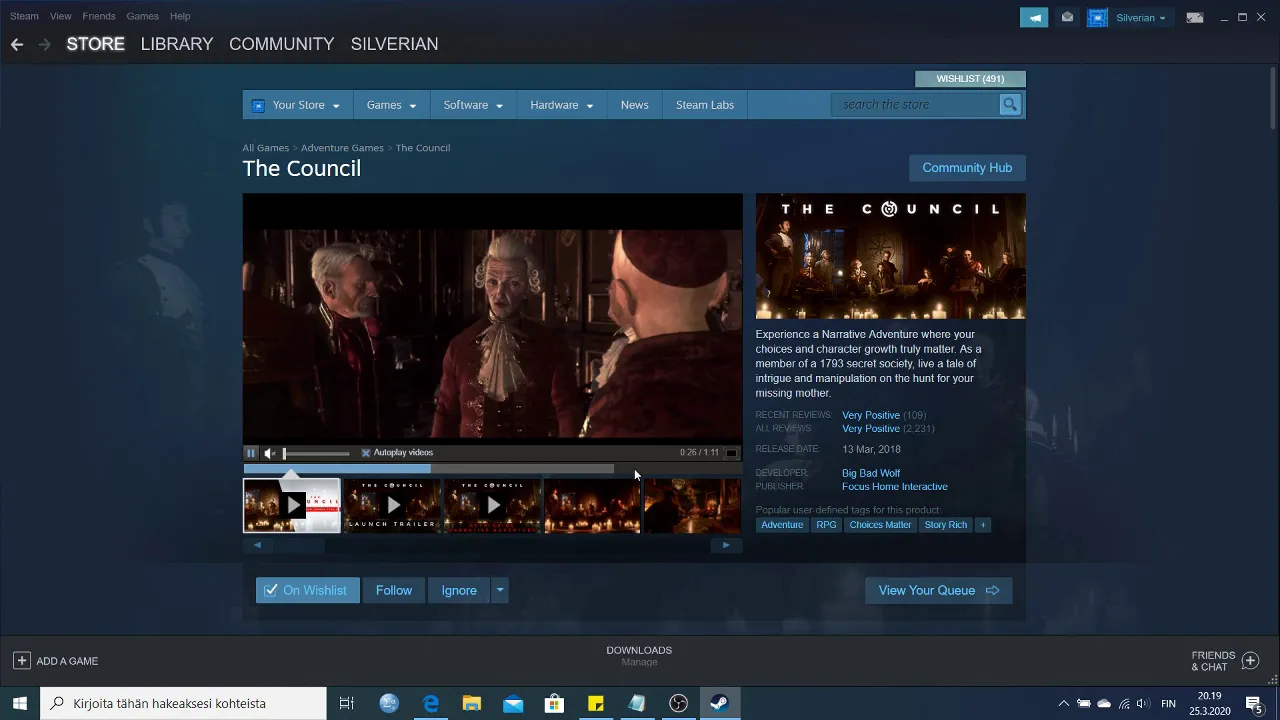This screenshot has width=1280, height=720.
Task: Switch to the SILVERIAN profile tab
Action: 394,44
